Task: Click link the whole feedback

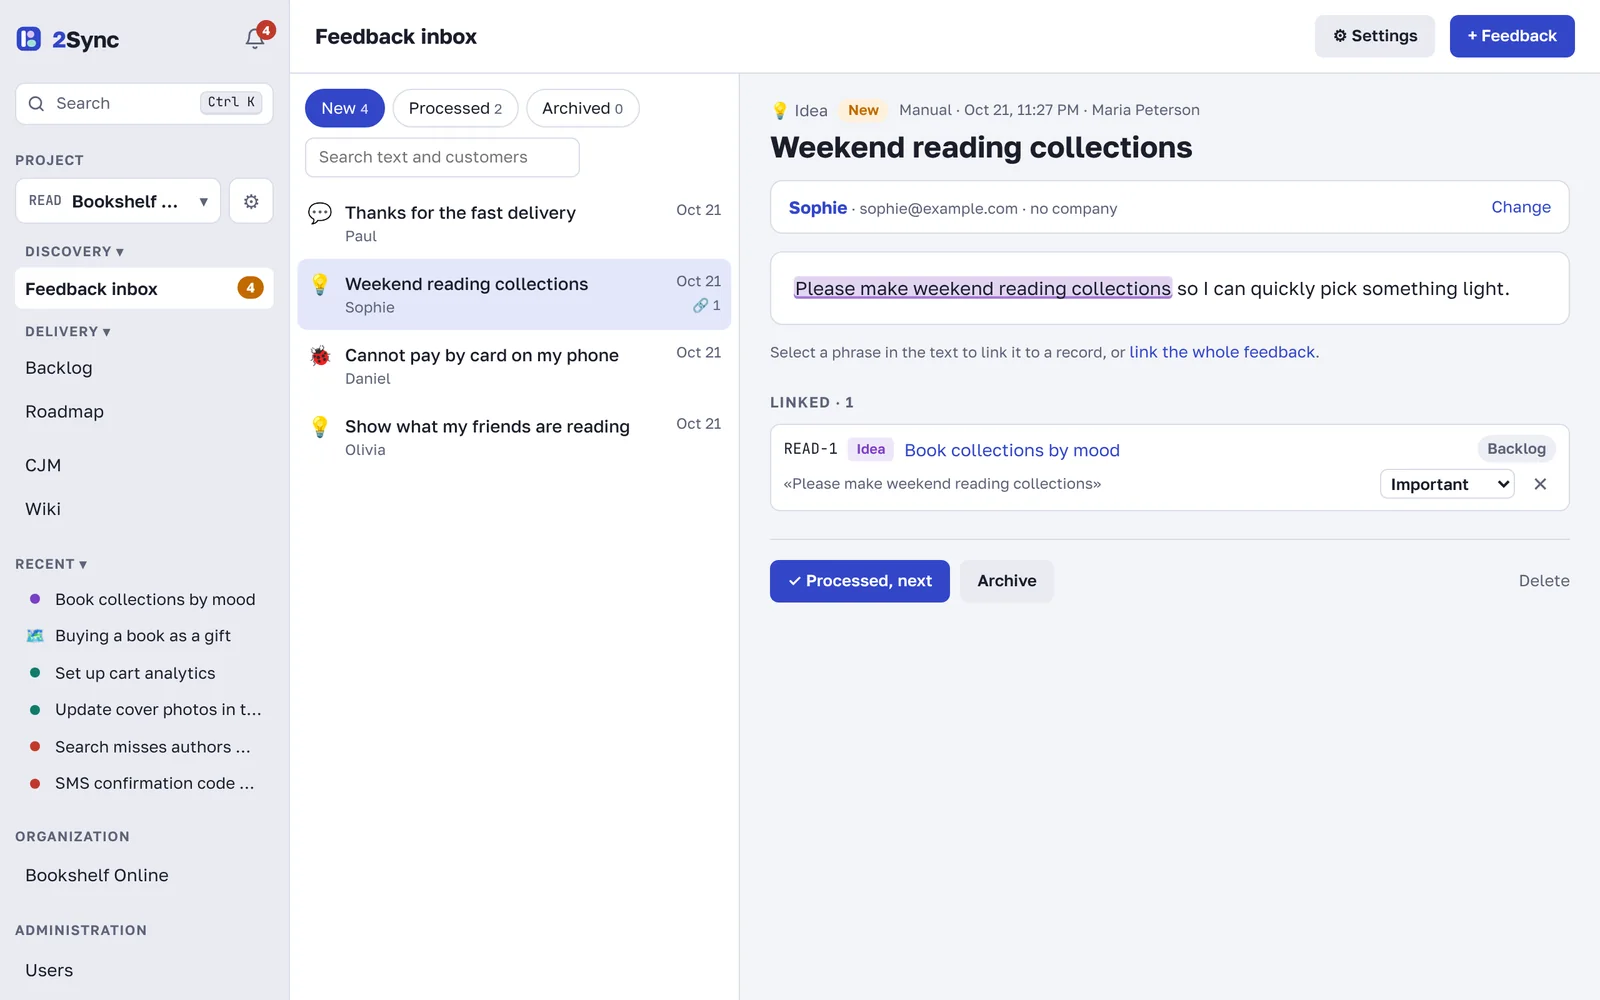Action: click(x=1222, y=352)
